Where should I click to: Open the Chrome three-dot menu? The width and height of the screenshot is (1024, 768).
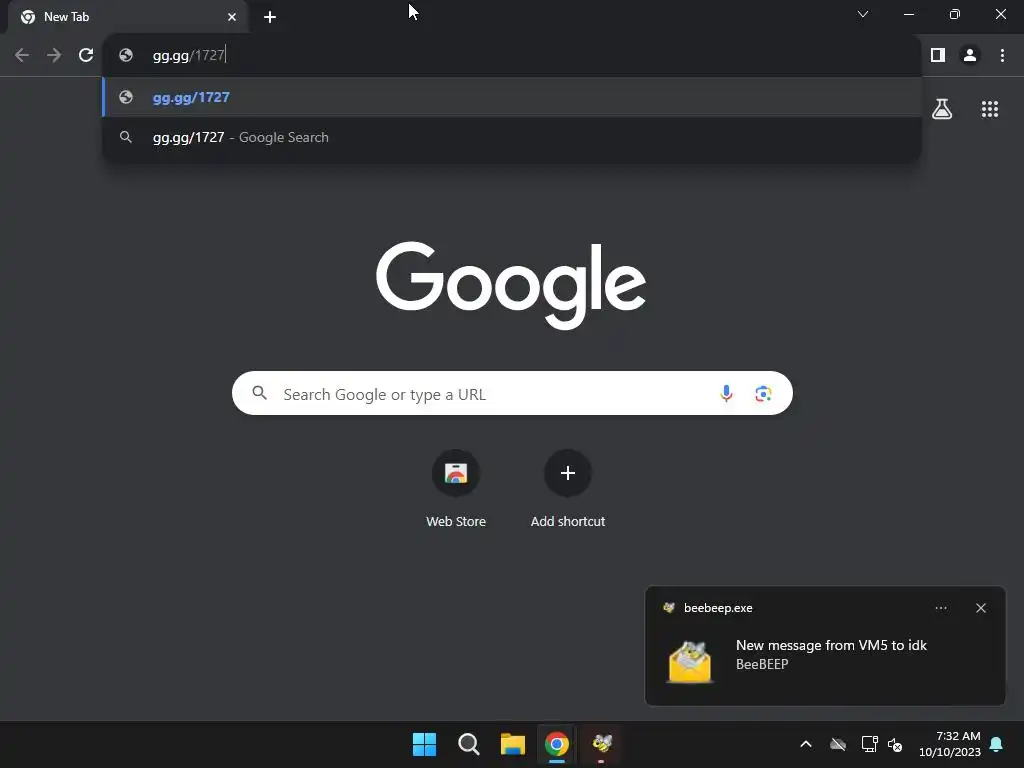[x=1002, y=56]
